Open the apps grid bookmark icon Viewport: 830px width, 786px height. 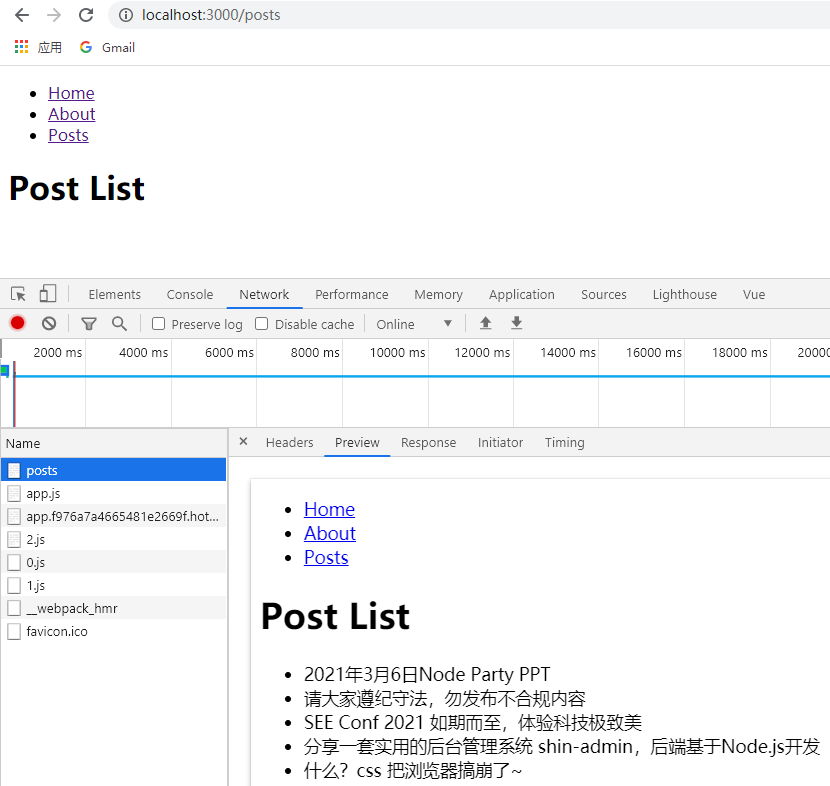pos(21,47)
